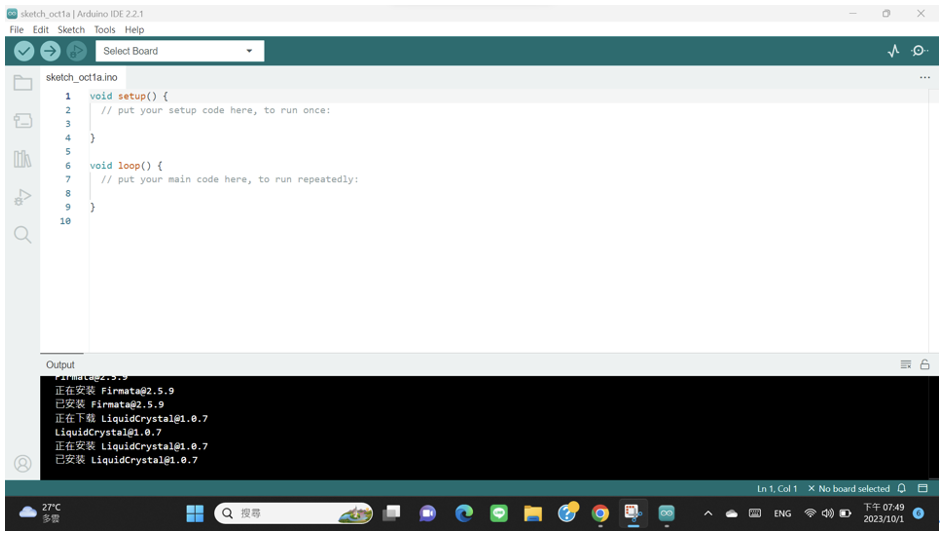The height and width of the screenshot is (534, 940).
Task: Open the Sketchbook folder sidebar icon
Action: 23,83
